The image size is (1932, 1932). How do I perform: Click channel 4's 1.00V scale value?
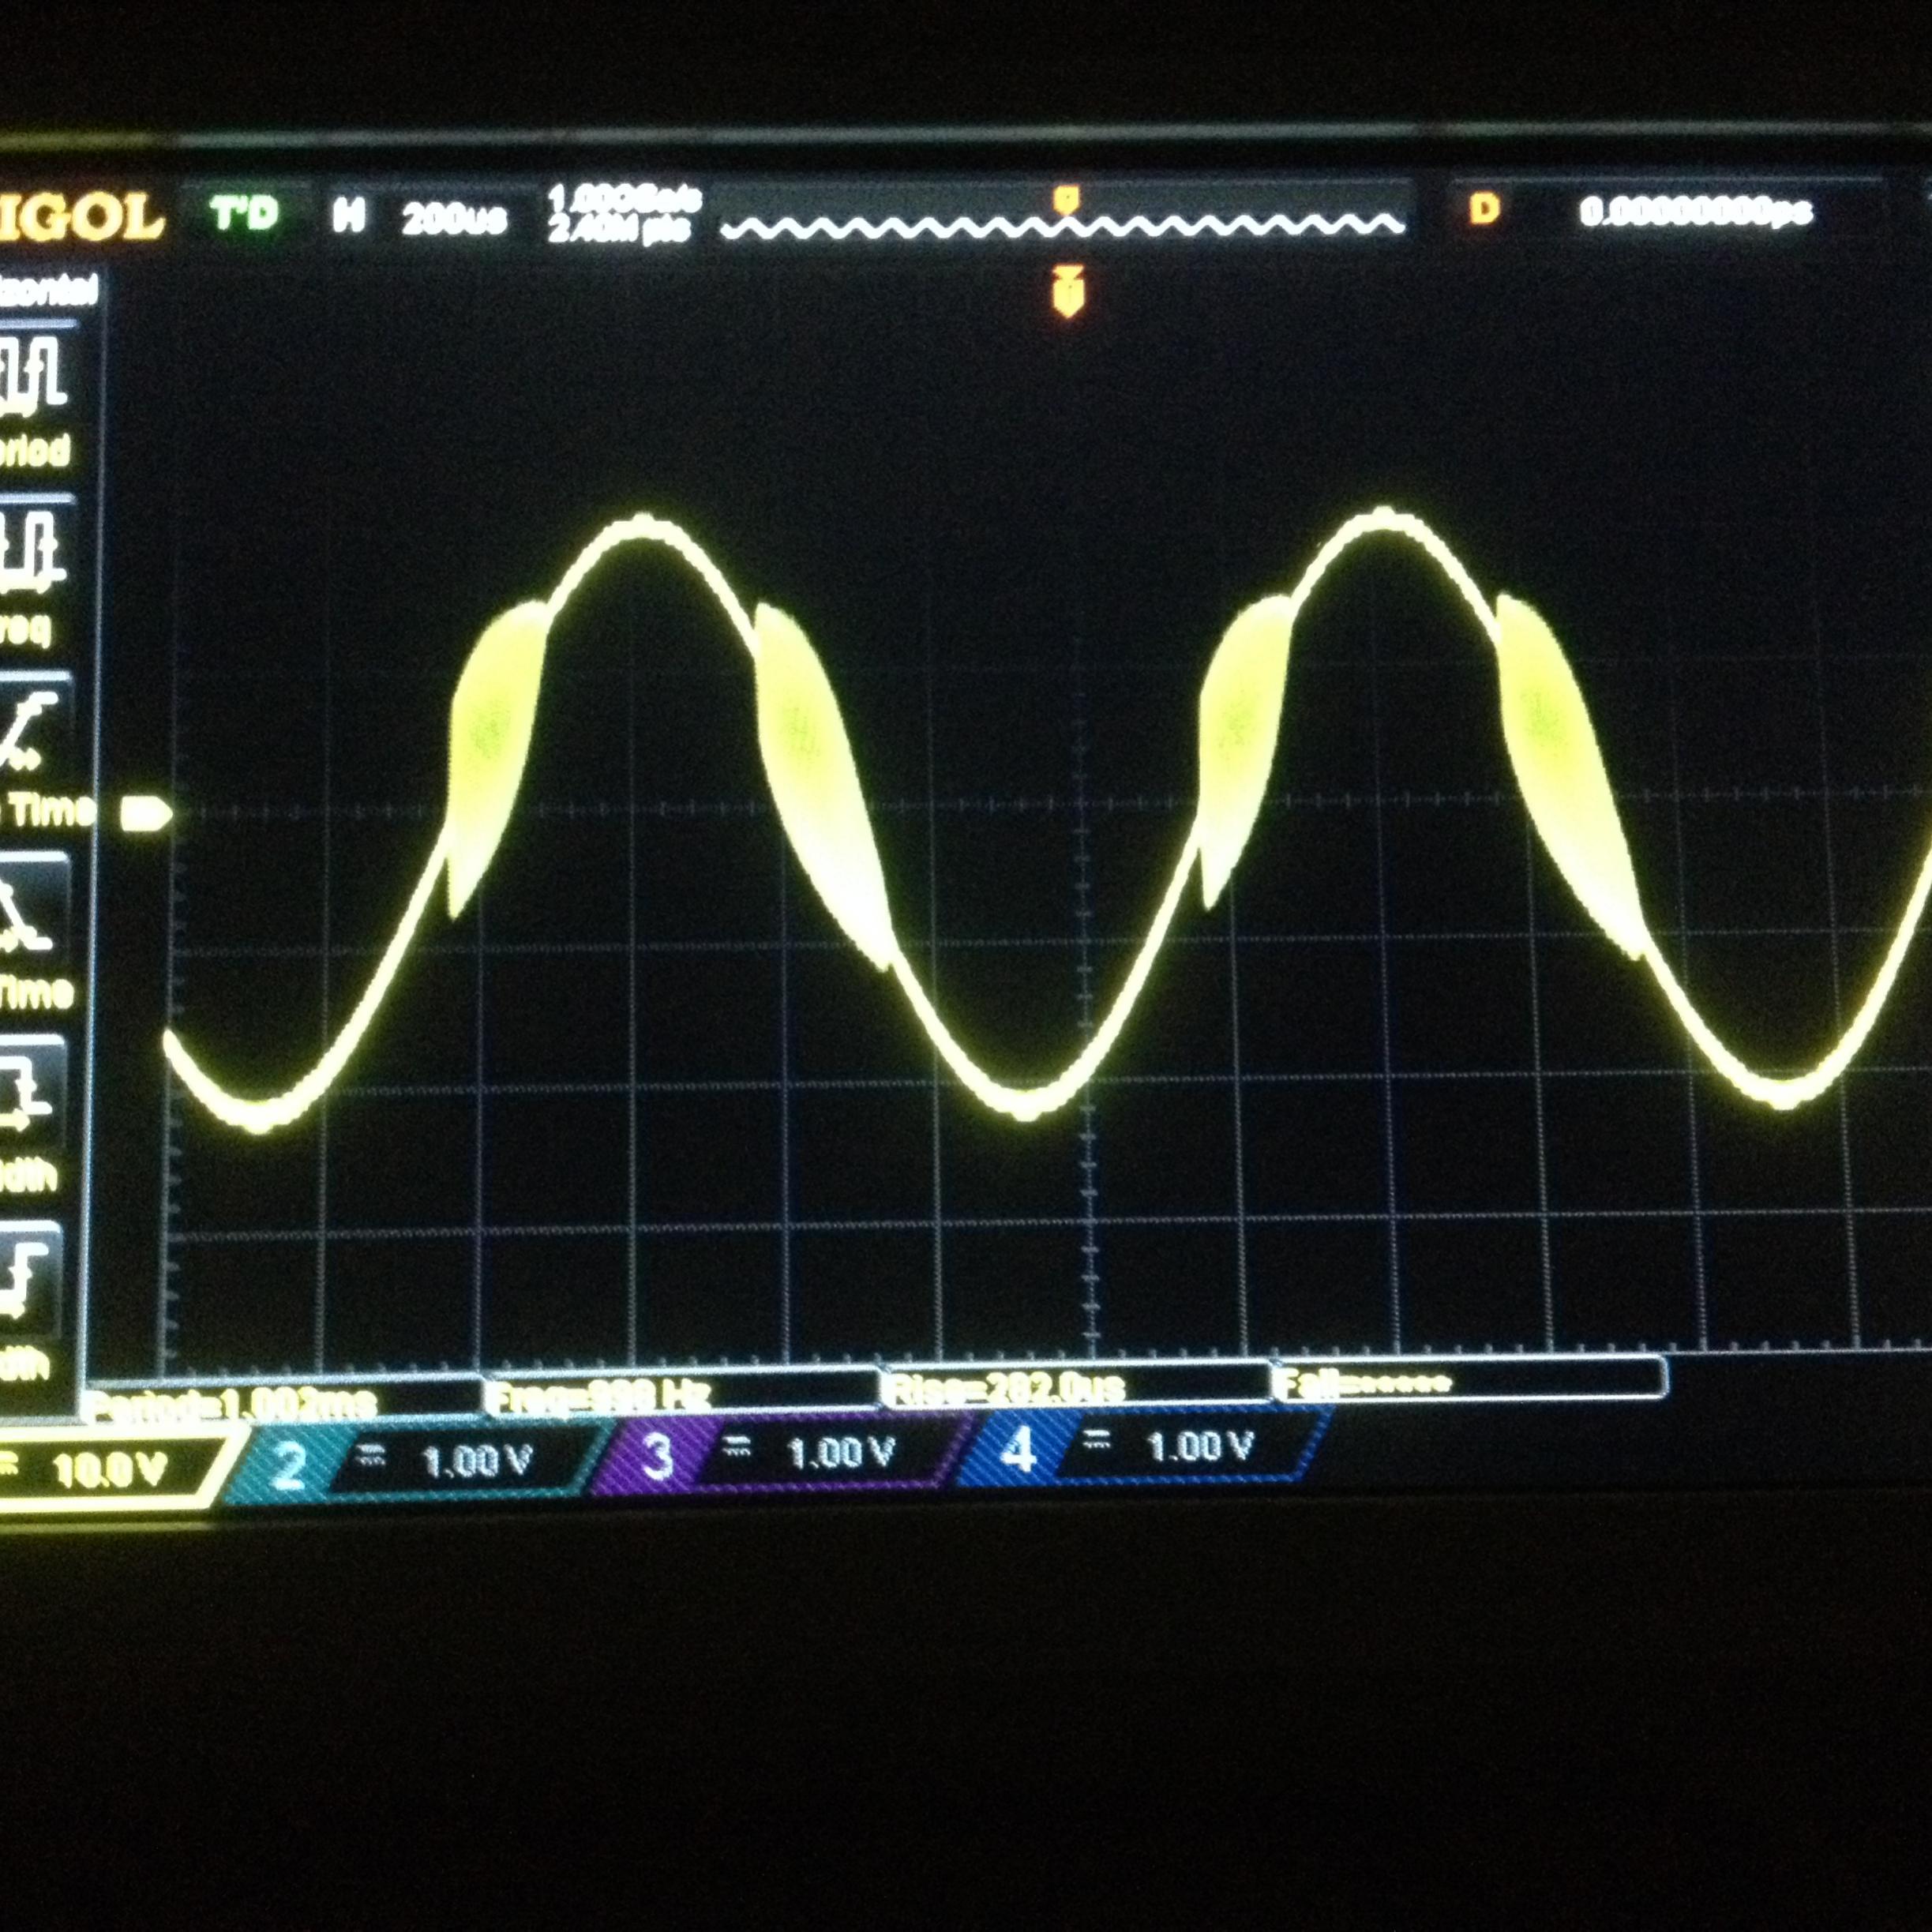pos(1200,1445)
